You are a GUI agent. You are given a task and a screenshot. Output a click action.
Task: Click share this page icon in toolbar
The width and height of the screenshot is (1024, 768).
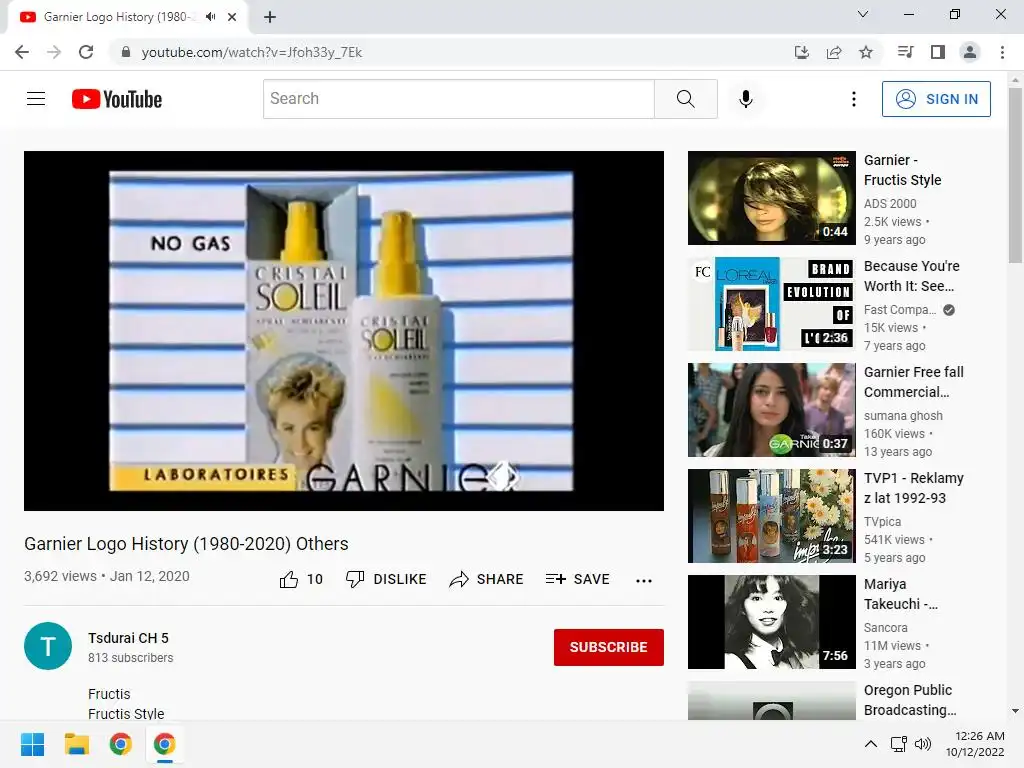[834, 52]
